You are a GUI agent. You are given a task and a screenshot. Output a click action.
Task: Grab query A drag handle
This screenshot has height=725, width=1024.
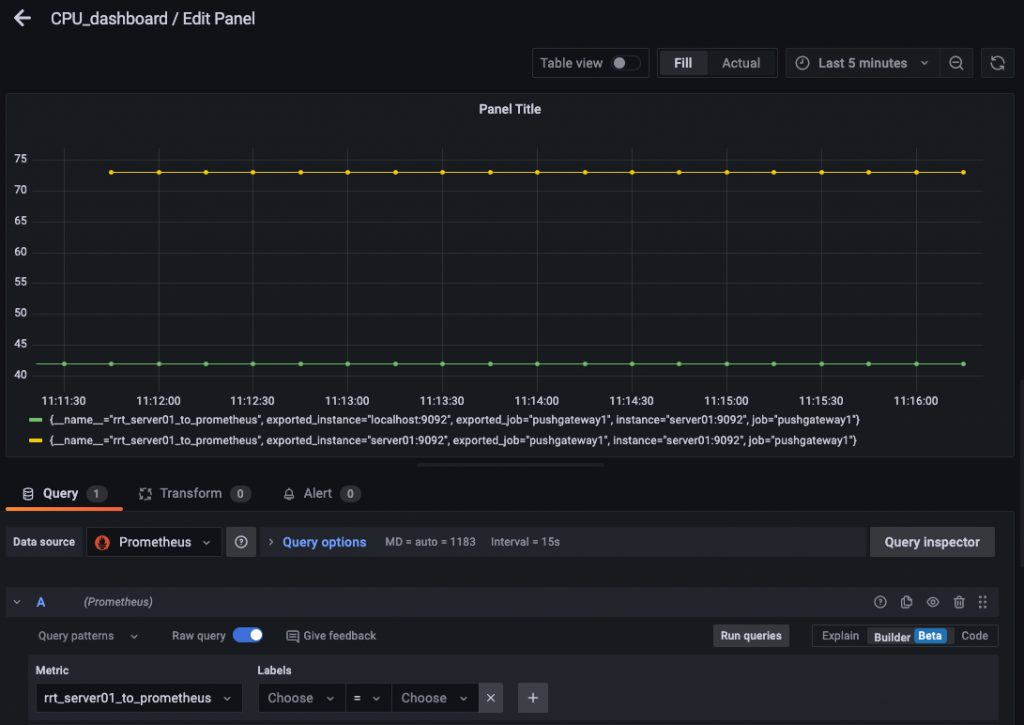point(983,602)
